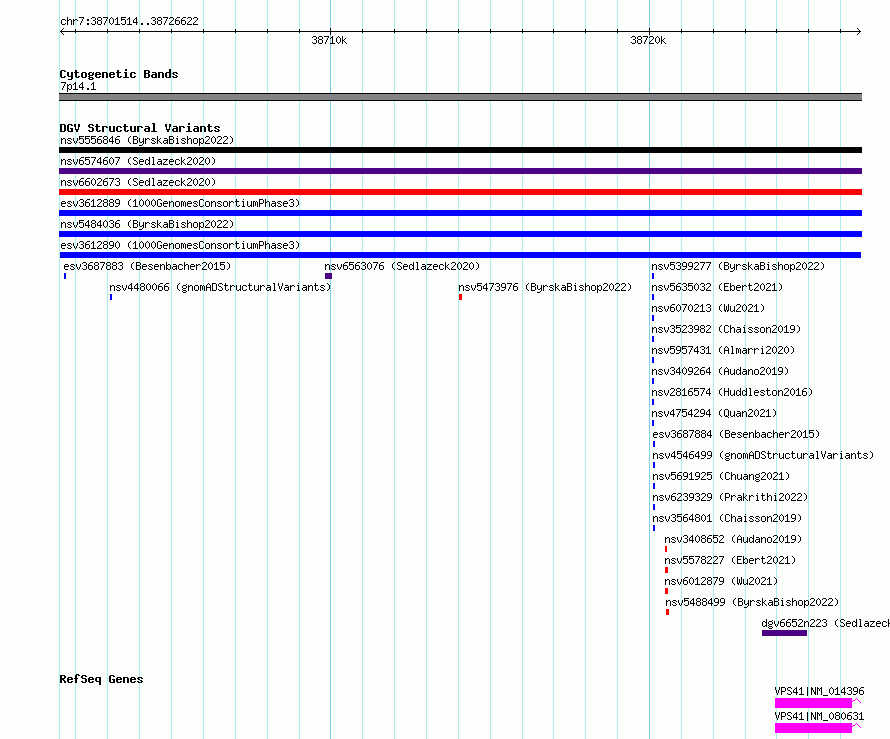Click the Cytogenetic Bands track title

coord(119,74)
